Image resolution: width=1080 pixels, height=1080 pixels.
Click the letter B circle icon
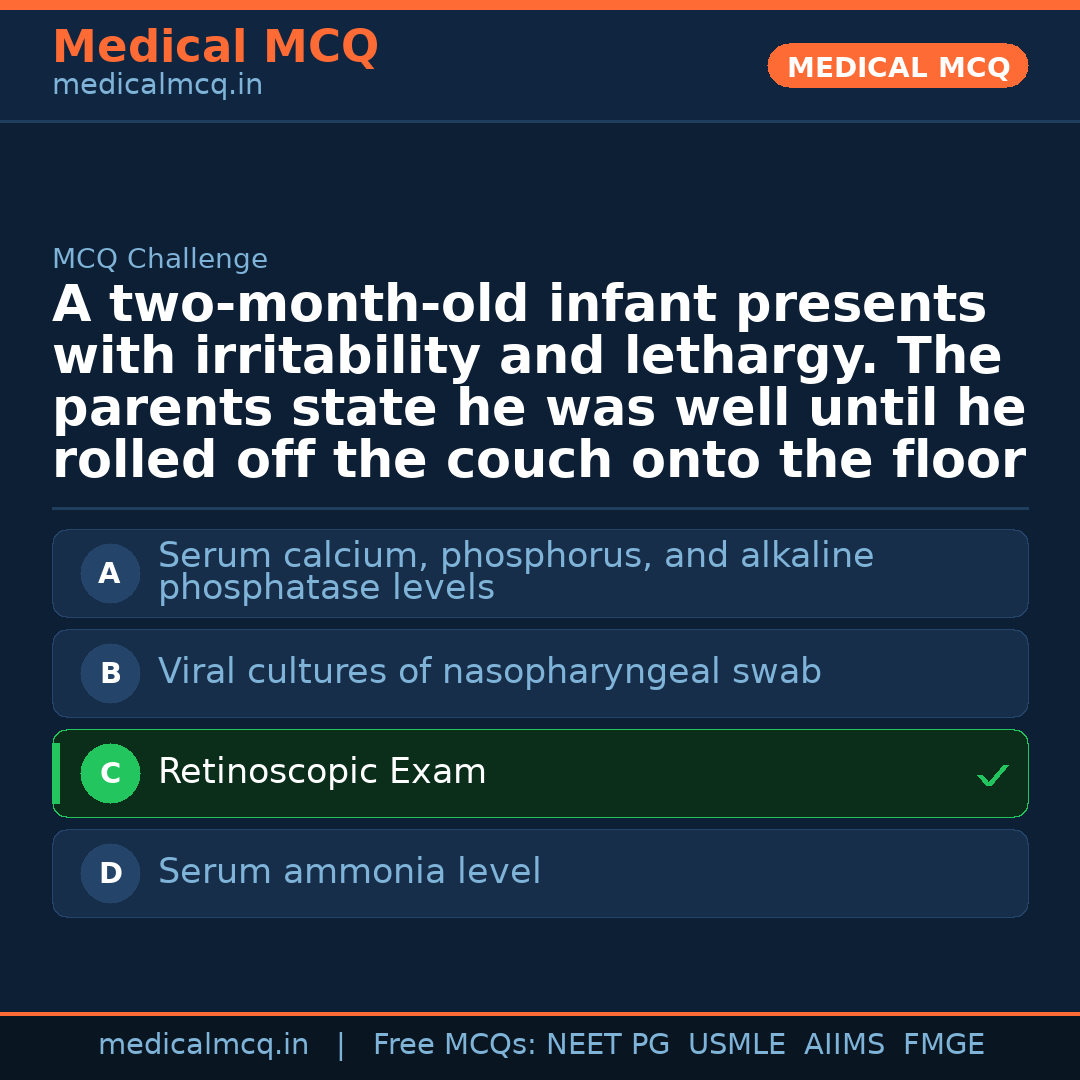click(110, 674)
